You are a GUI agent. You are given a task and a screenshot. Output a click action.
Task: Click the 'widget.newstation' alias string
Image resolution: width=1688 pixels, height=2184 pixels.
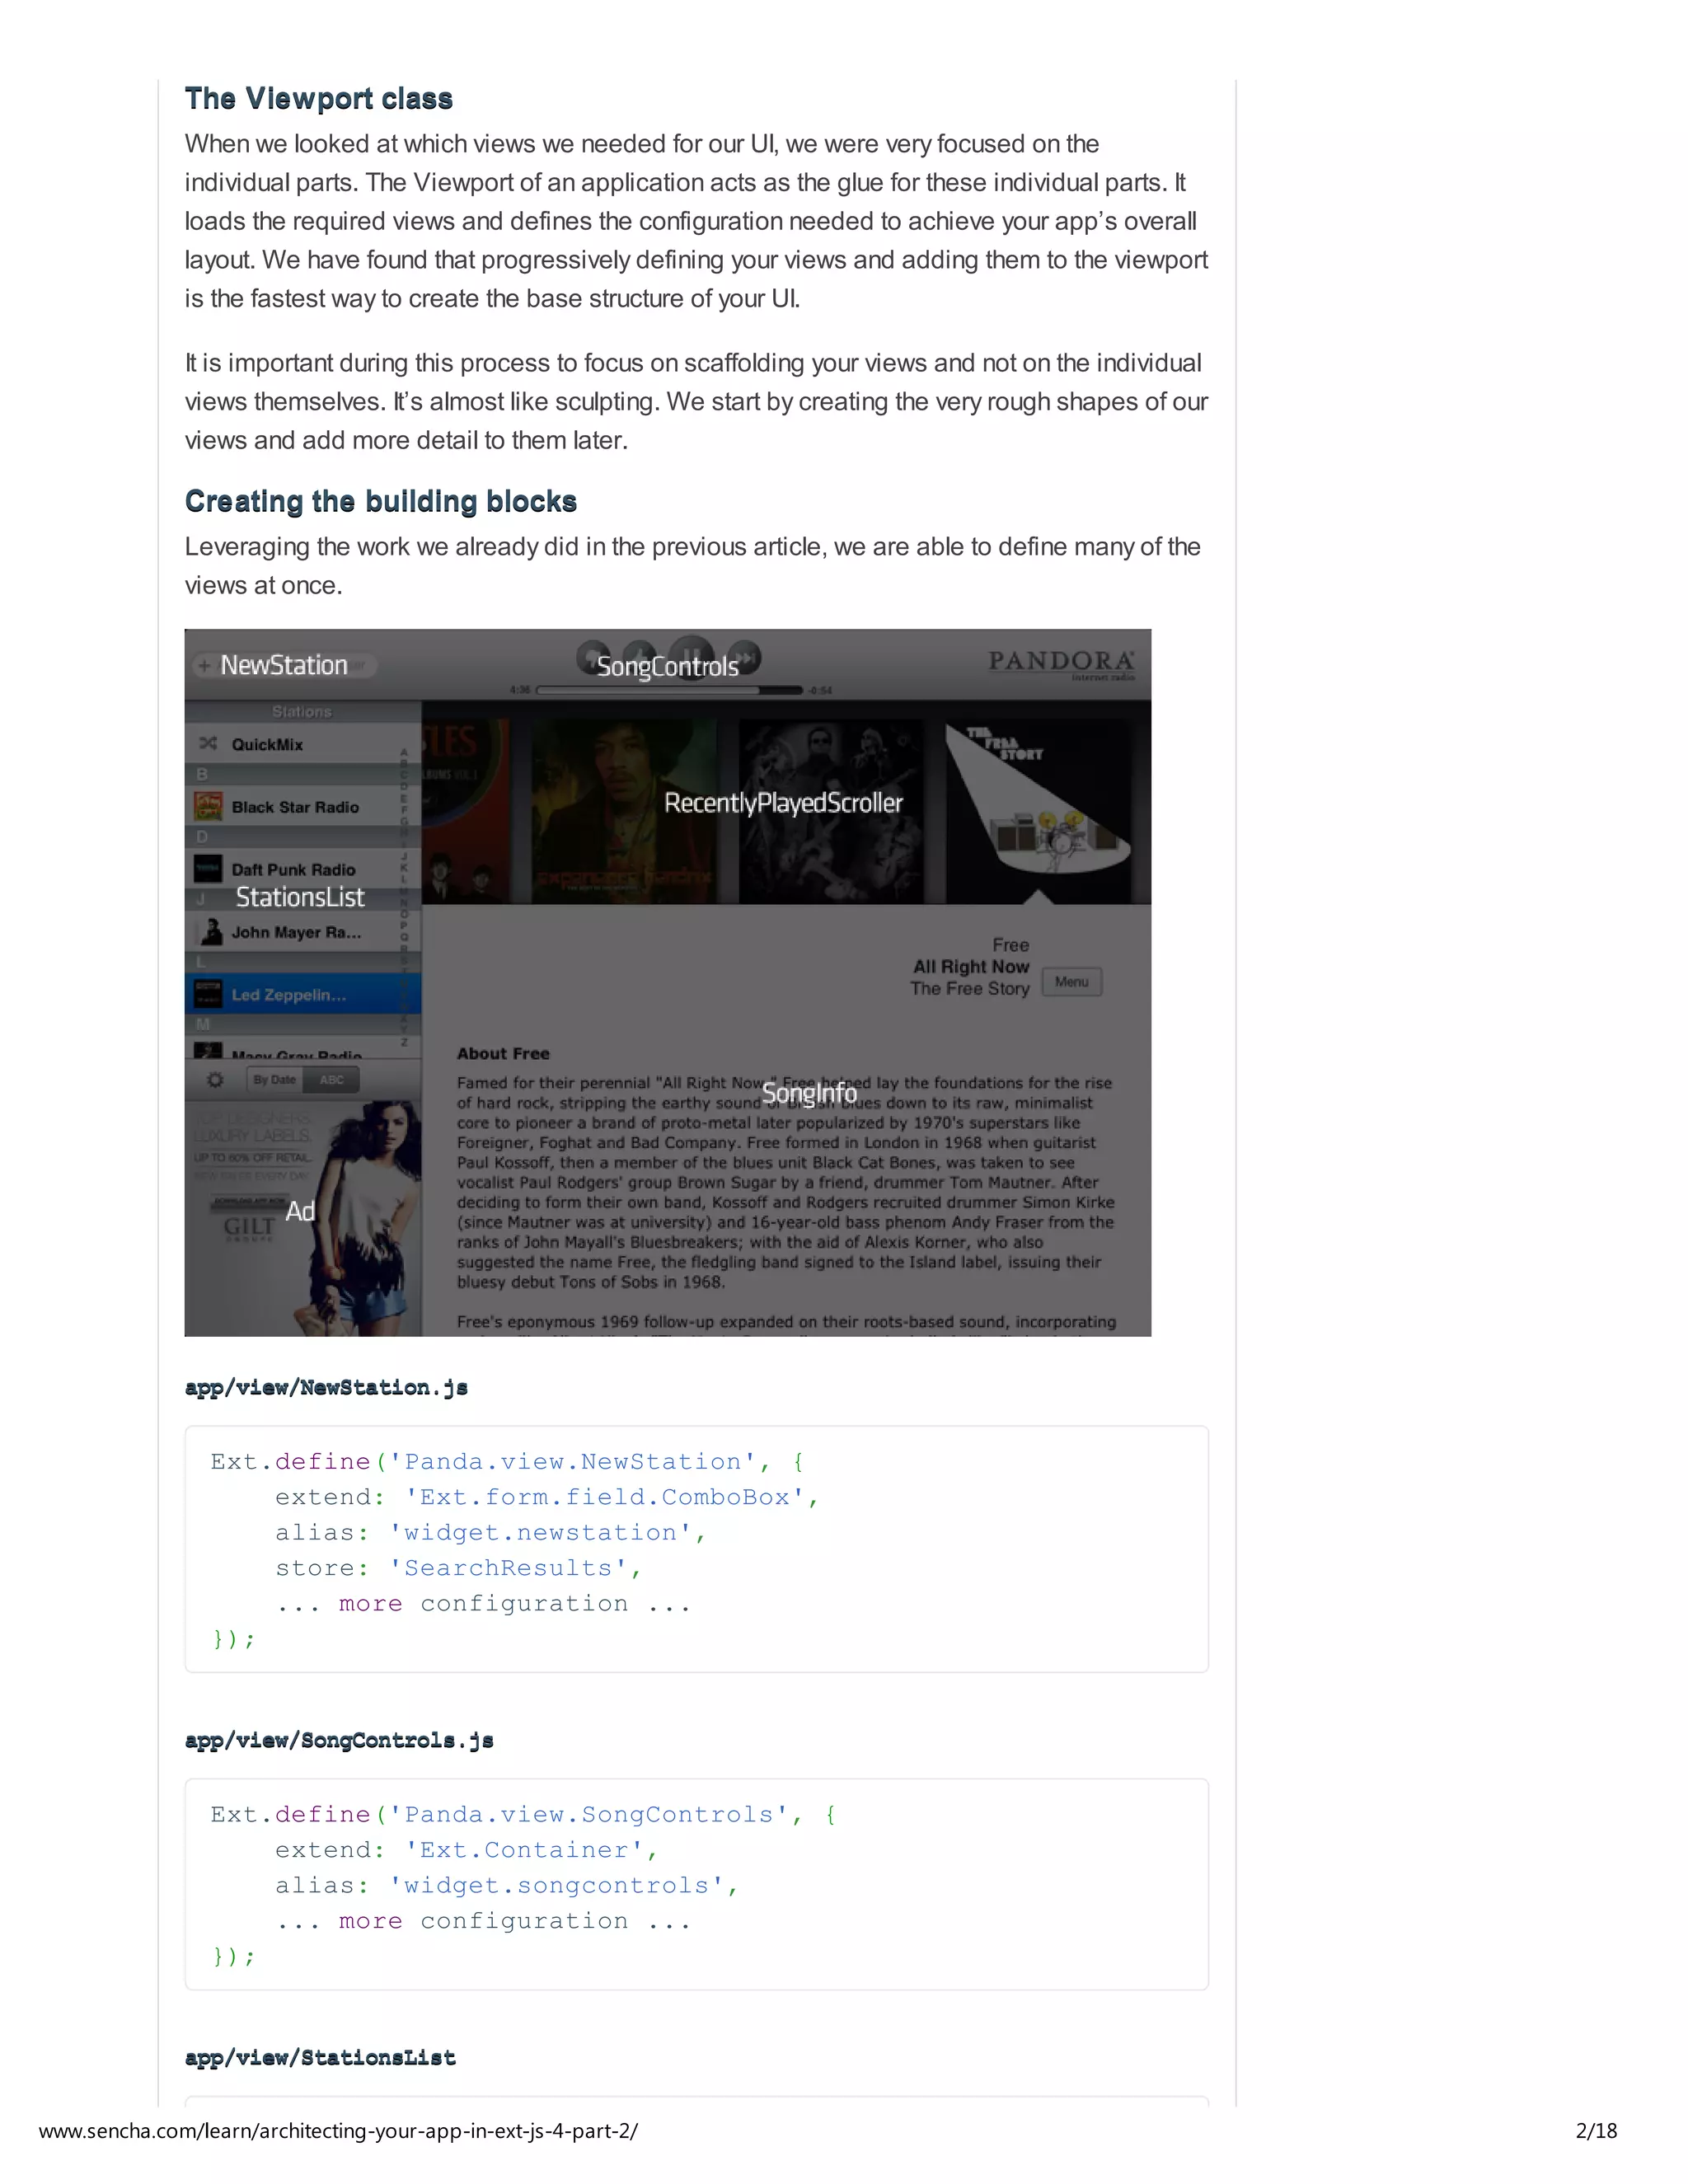[x=541, y=1533]
